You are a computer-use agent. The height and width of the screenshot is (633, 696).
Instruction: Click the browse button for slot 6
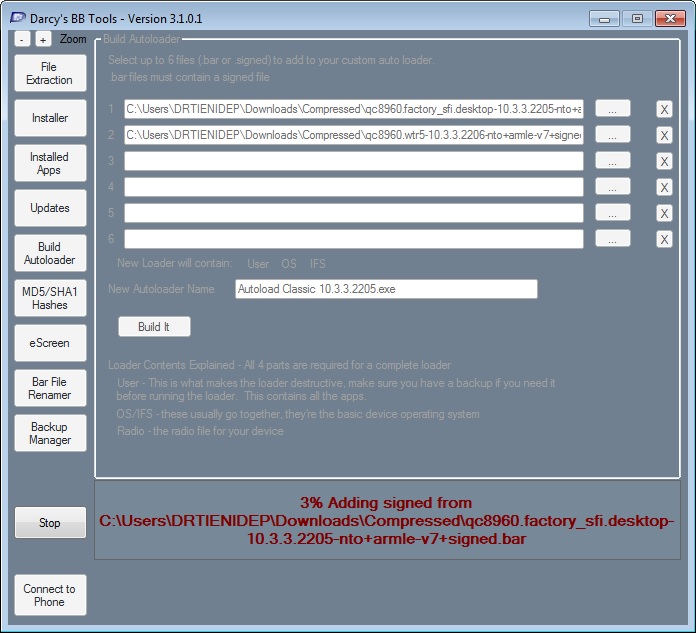(612, 238)
